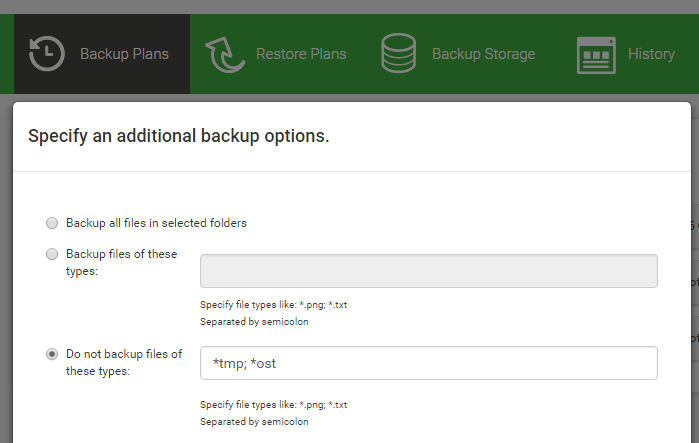Choose the 'Backup files of these types' radio

tap(52, 255)
